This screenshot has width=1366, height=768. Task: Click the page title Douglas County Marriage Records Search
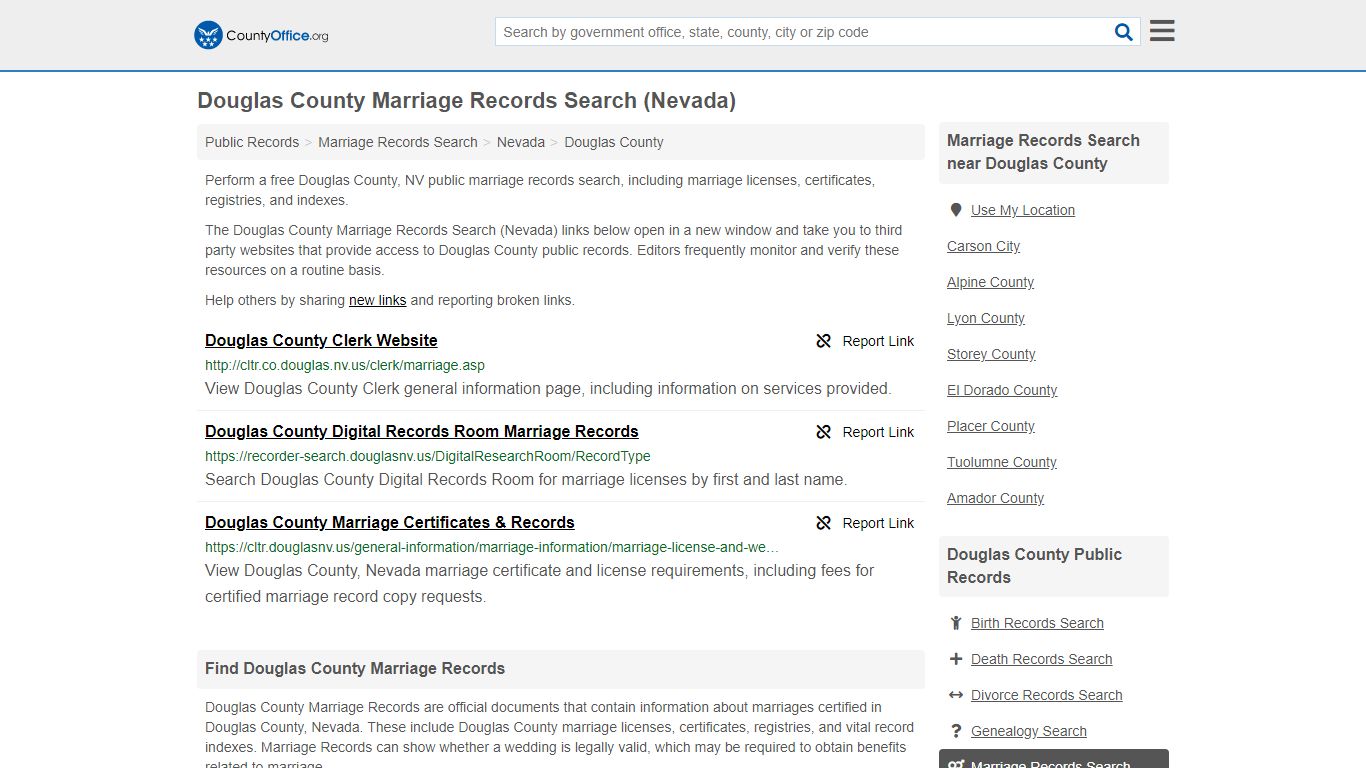tap(467, 100)
